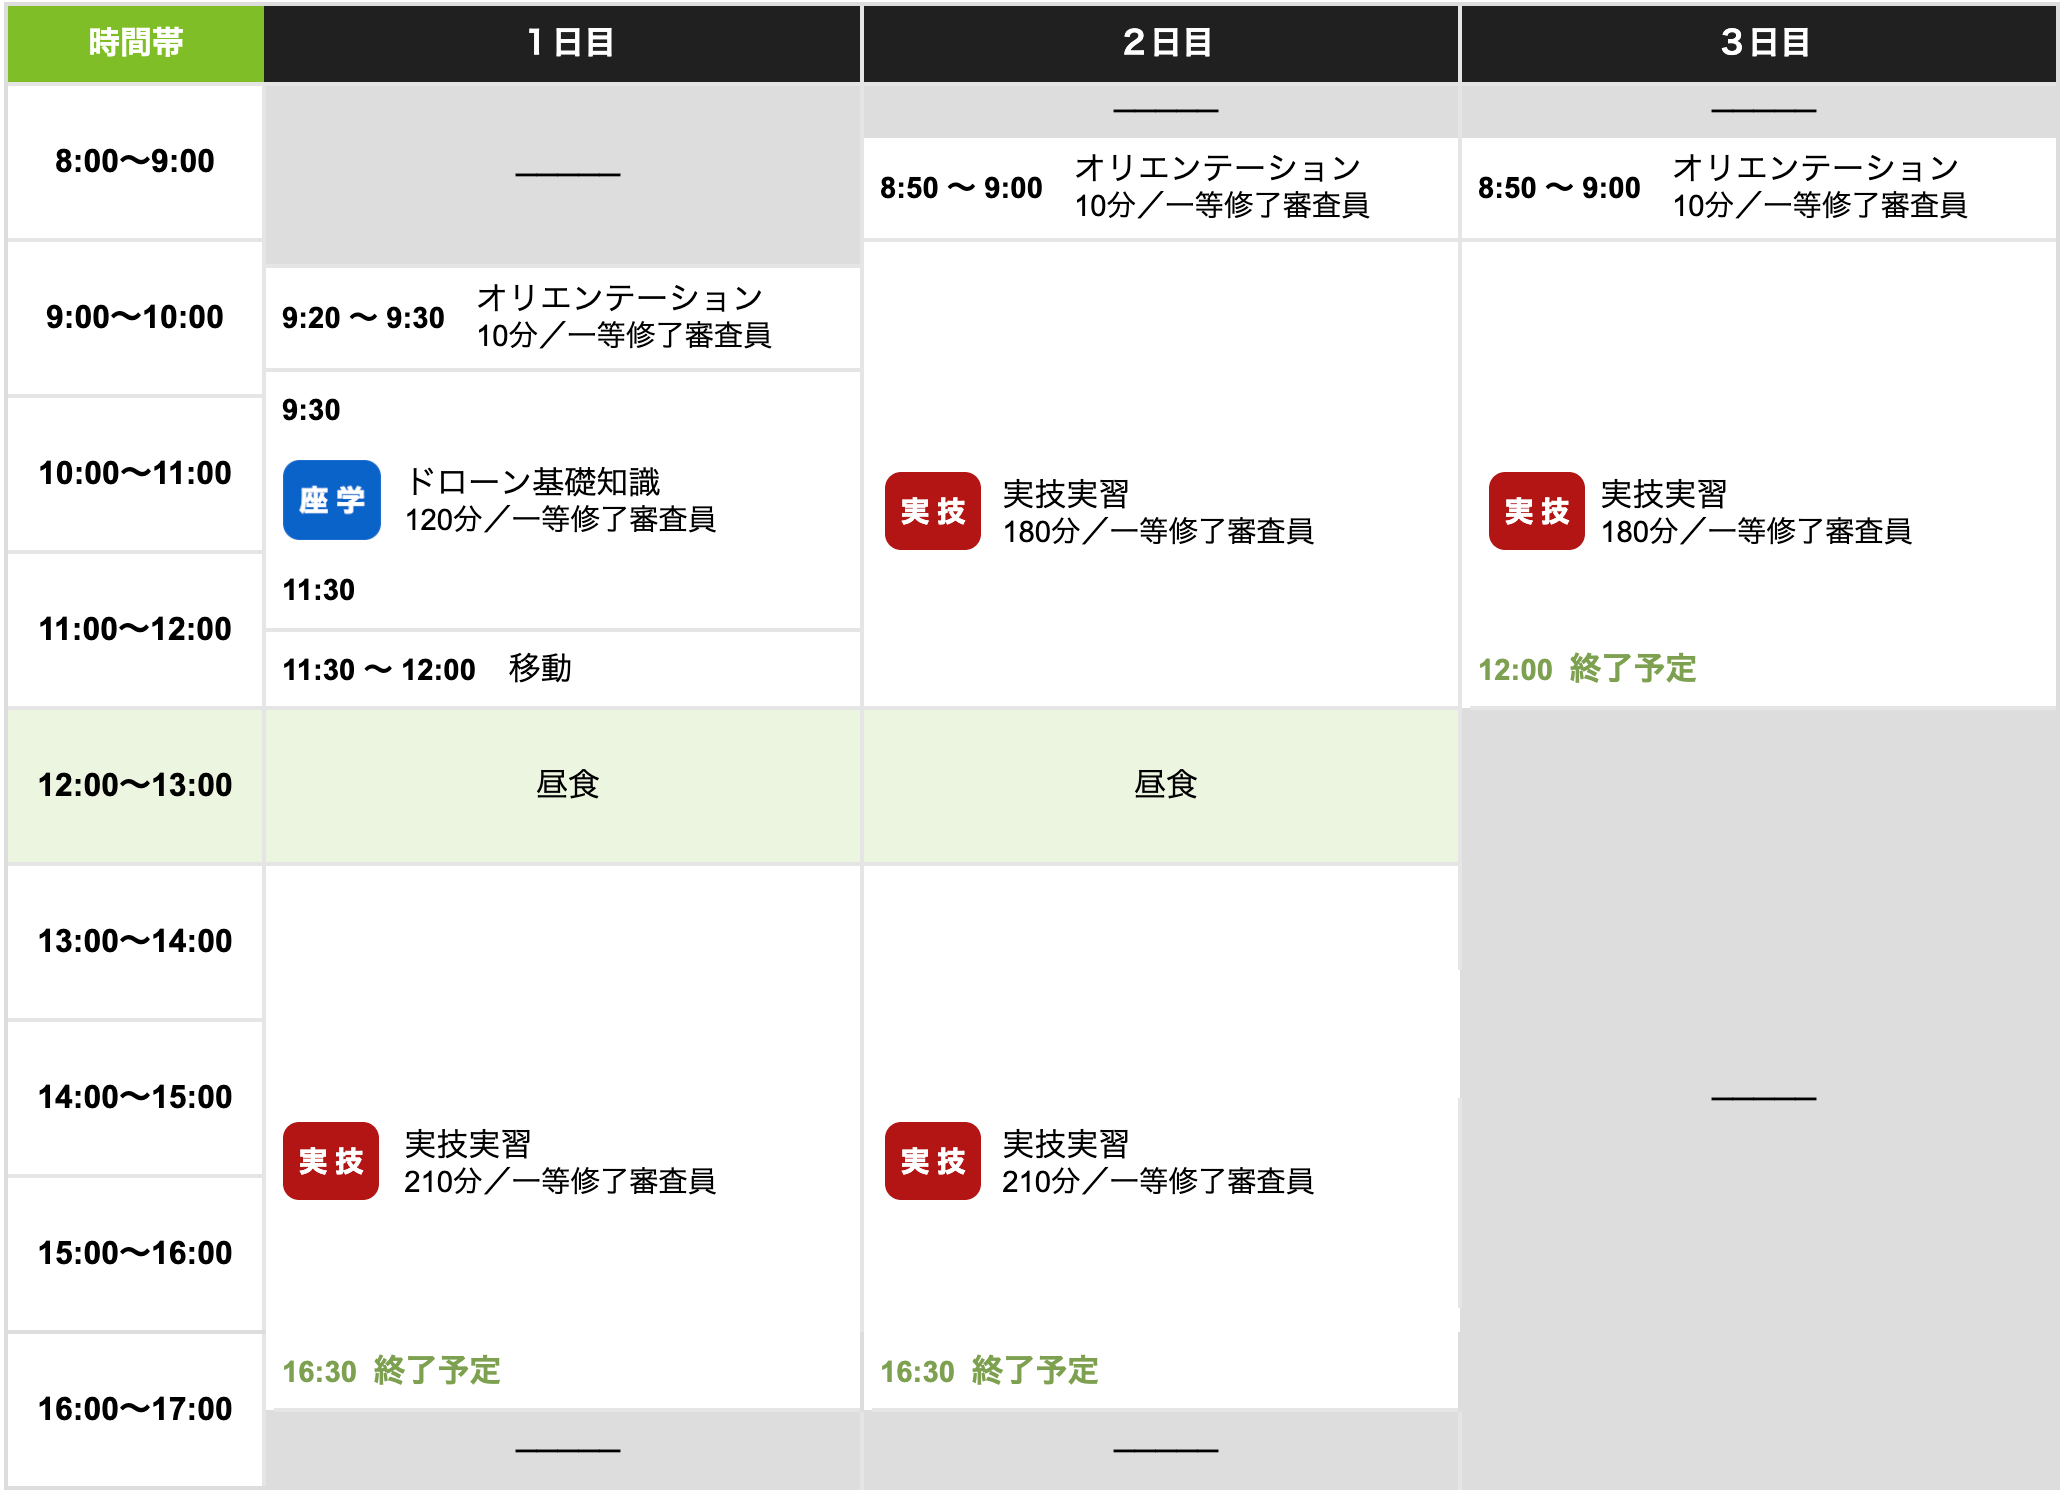The width and height of the screenshot is (2062, 1492).
Task: Click day 1's 16:30 終了予定 text
Action: pyautogui.click(x=391, y=1370)
